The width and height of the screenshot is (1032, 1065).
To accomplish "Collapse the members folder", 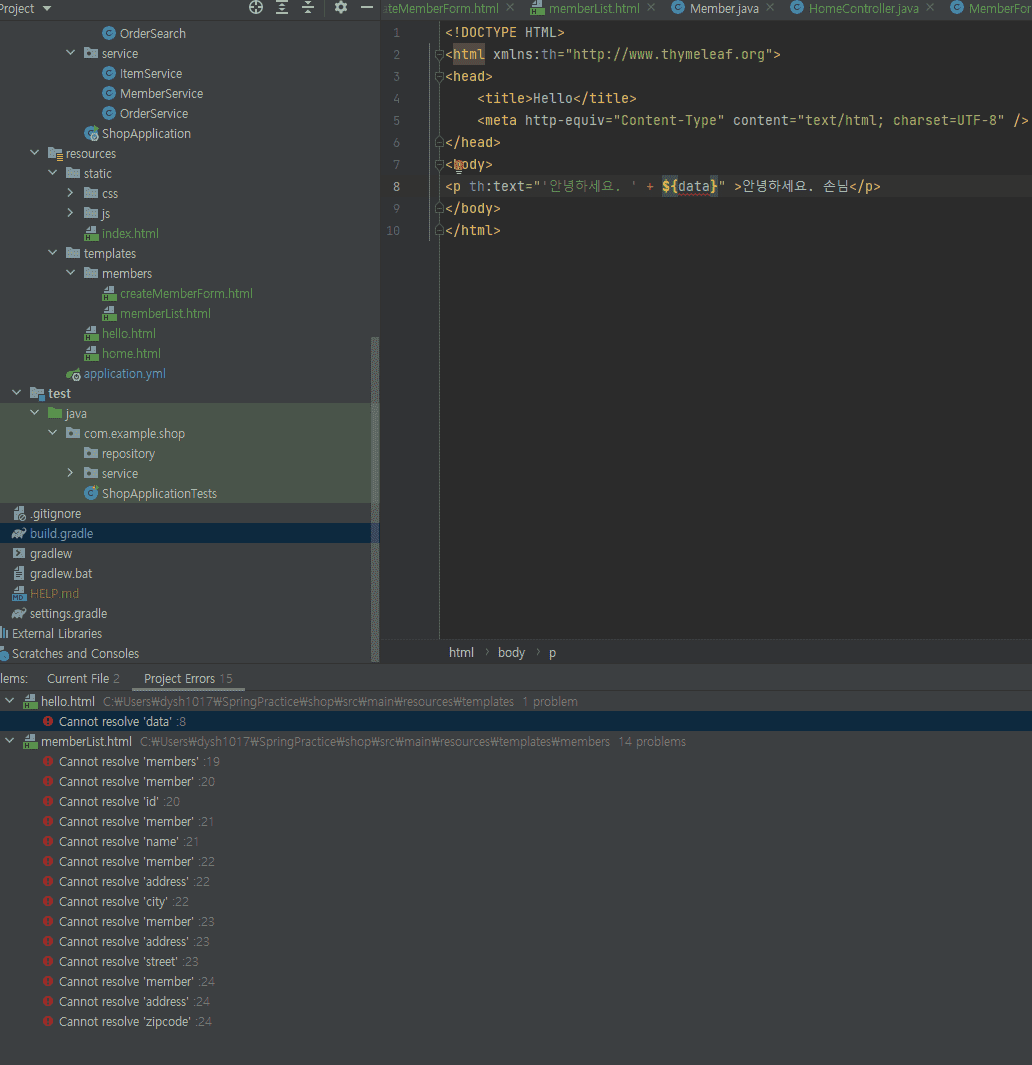I will tap(71, 272).
